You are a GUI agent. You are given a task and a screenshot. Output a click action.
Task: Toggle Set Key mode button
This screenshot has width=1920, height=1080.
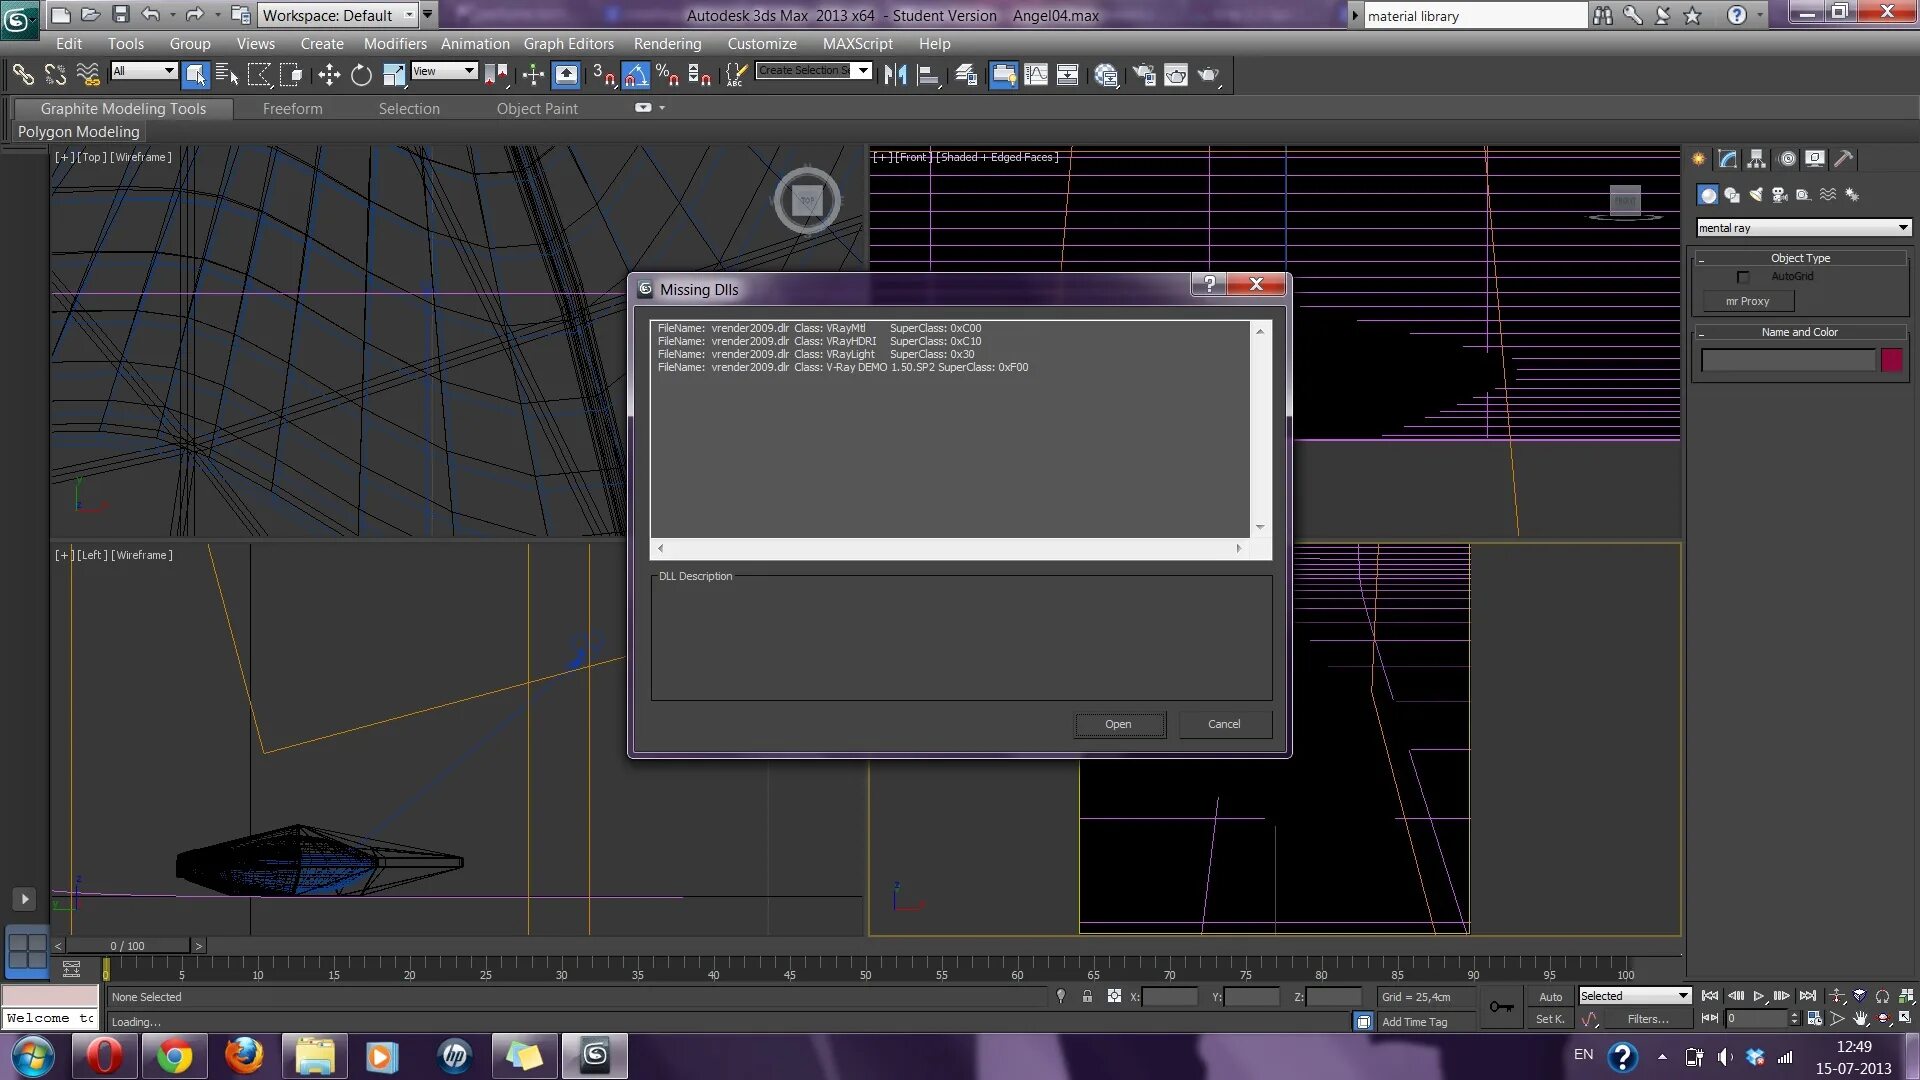coord(1550,1019)
